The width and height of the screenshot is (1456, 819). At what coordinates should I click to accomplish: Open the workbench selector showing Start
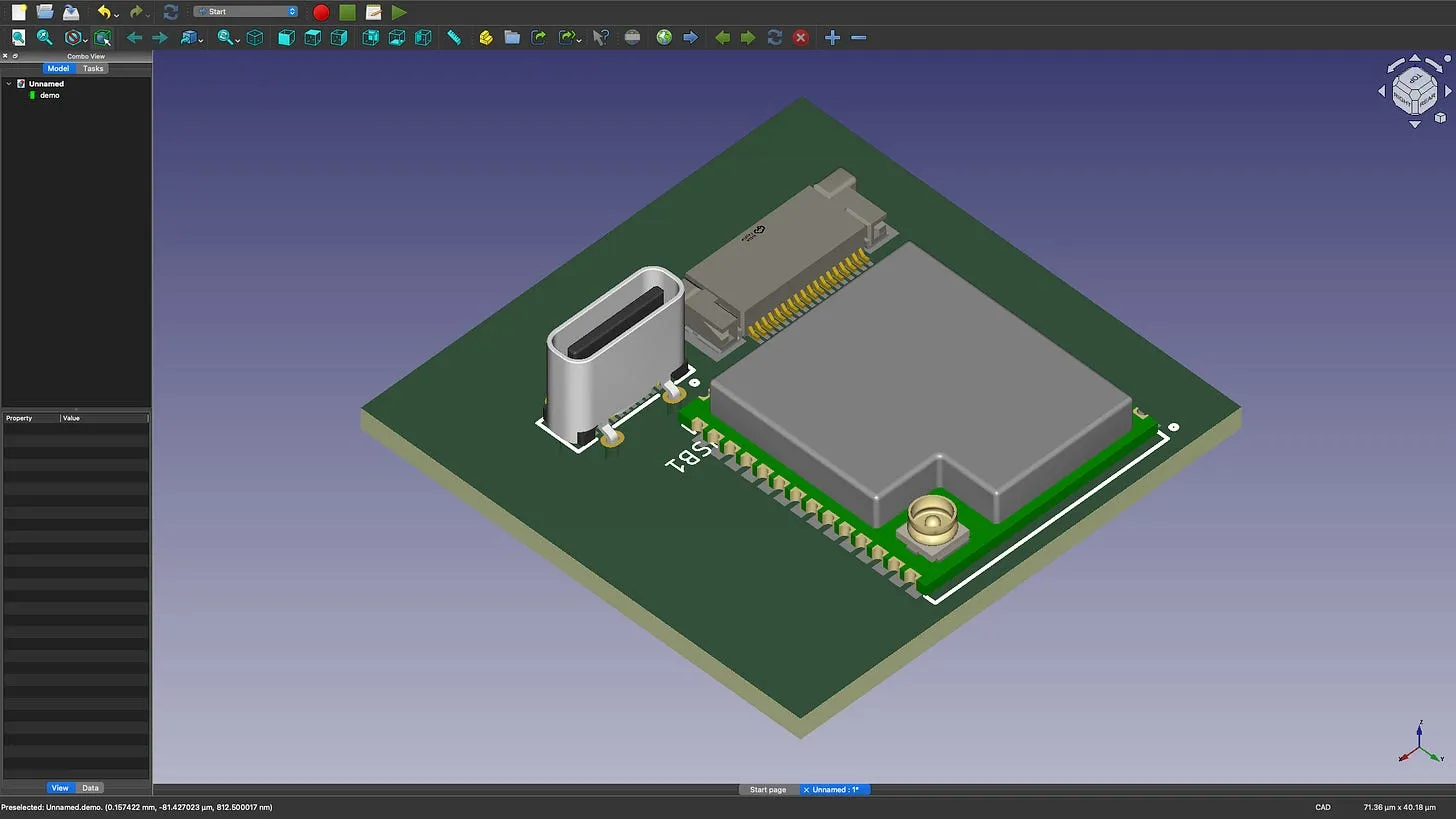245,12
